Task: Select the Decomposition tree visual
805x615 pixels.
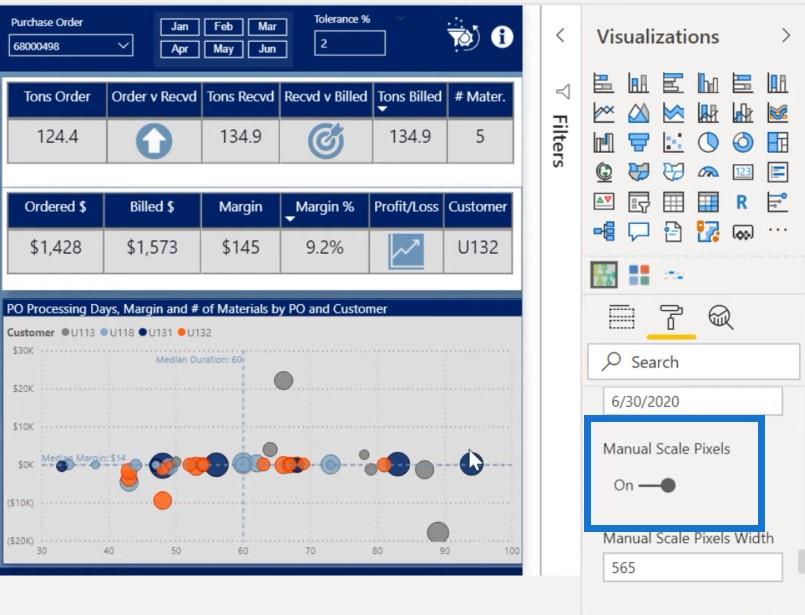Action: 604,231
